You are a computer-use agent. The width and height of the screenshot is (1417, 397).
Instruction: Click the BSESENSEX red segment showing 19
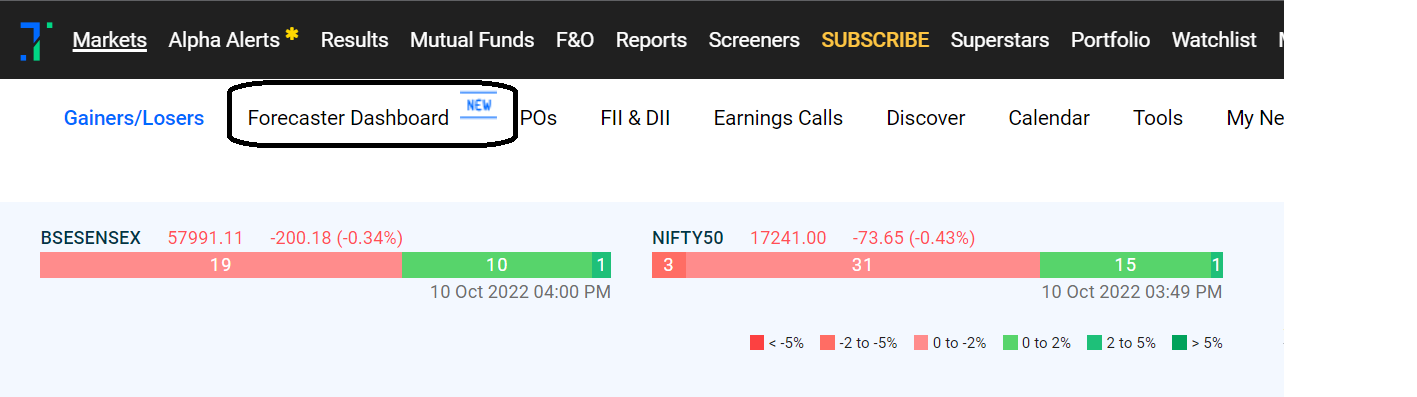click(221, 265)
